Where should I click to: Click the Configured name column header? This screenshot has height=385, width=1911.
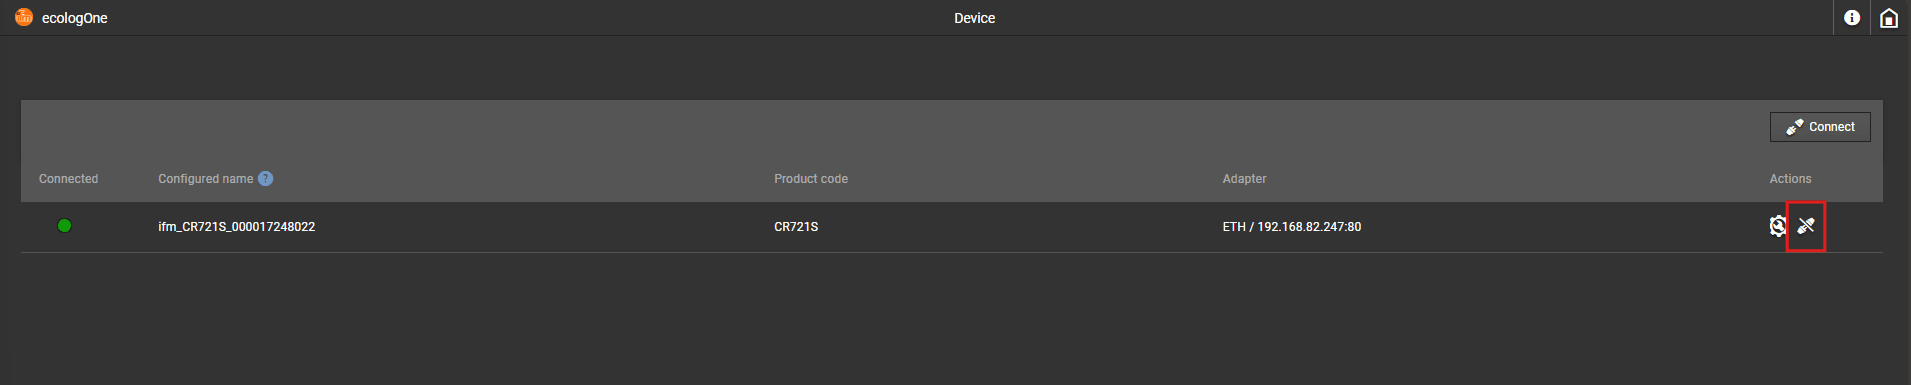(x=205, y=179)
